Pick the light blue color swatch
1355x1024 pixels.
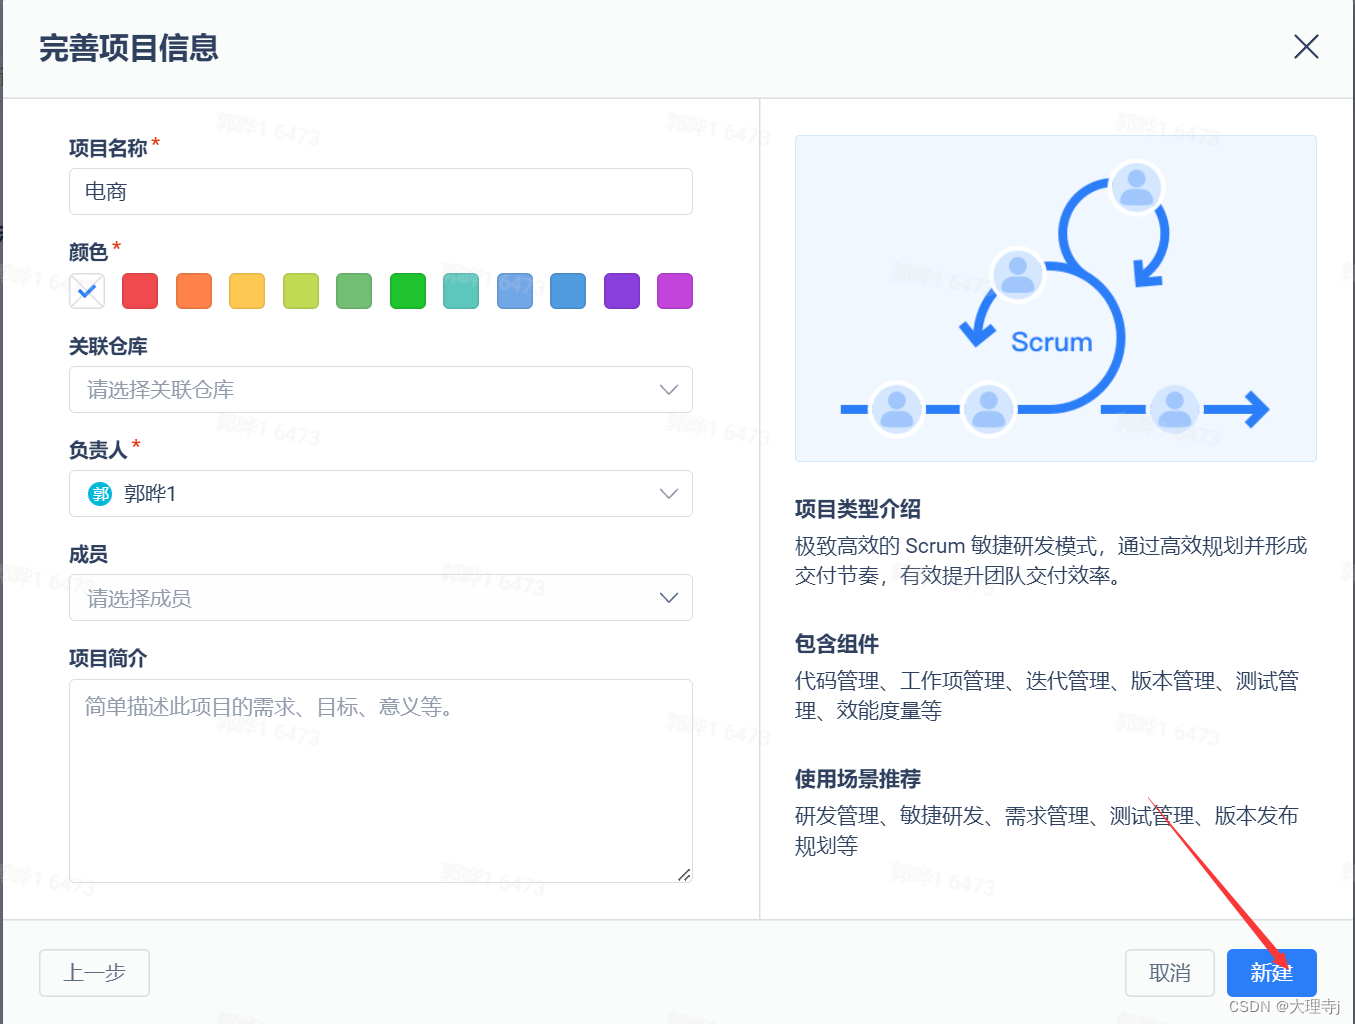pyautogui.click(x=515, y=291)
